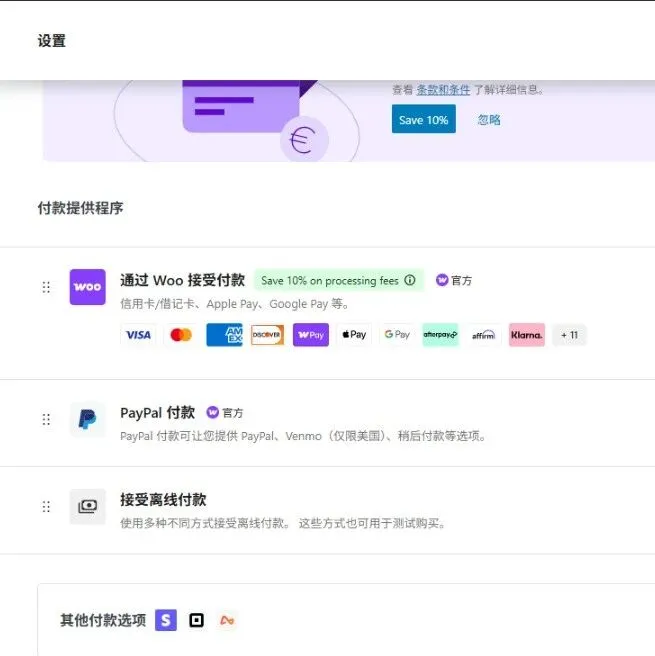Click the offline payments description text
Image resolution: width=655 pixels, height=656 pixels.
click(x=283, y=523)
